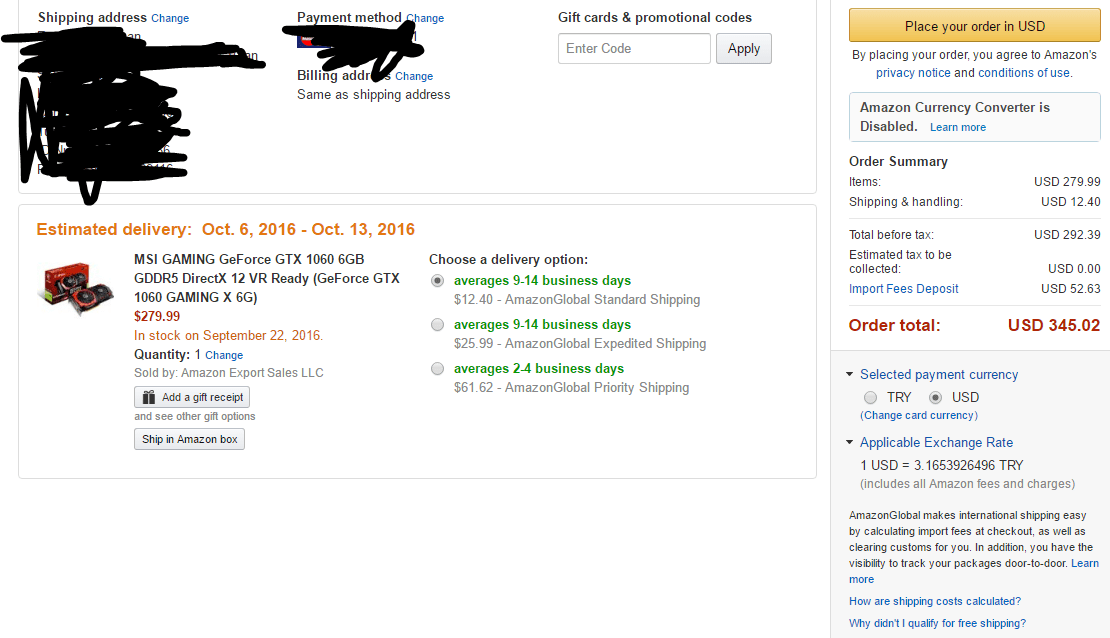Open the privacy notice link

click(x=913, y=73)
